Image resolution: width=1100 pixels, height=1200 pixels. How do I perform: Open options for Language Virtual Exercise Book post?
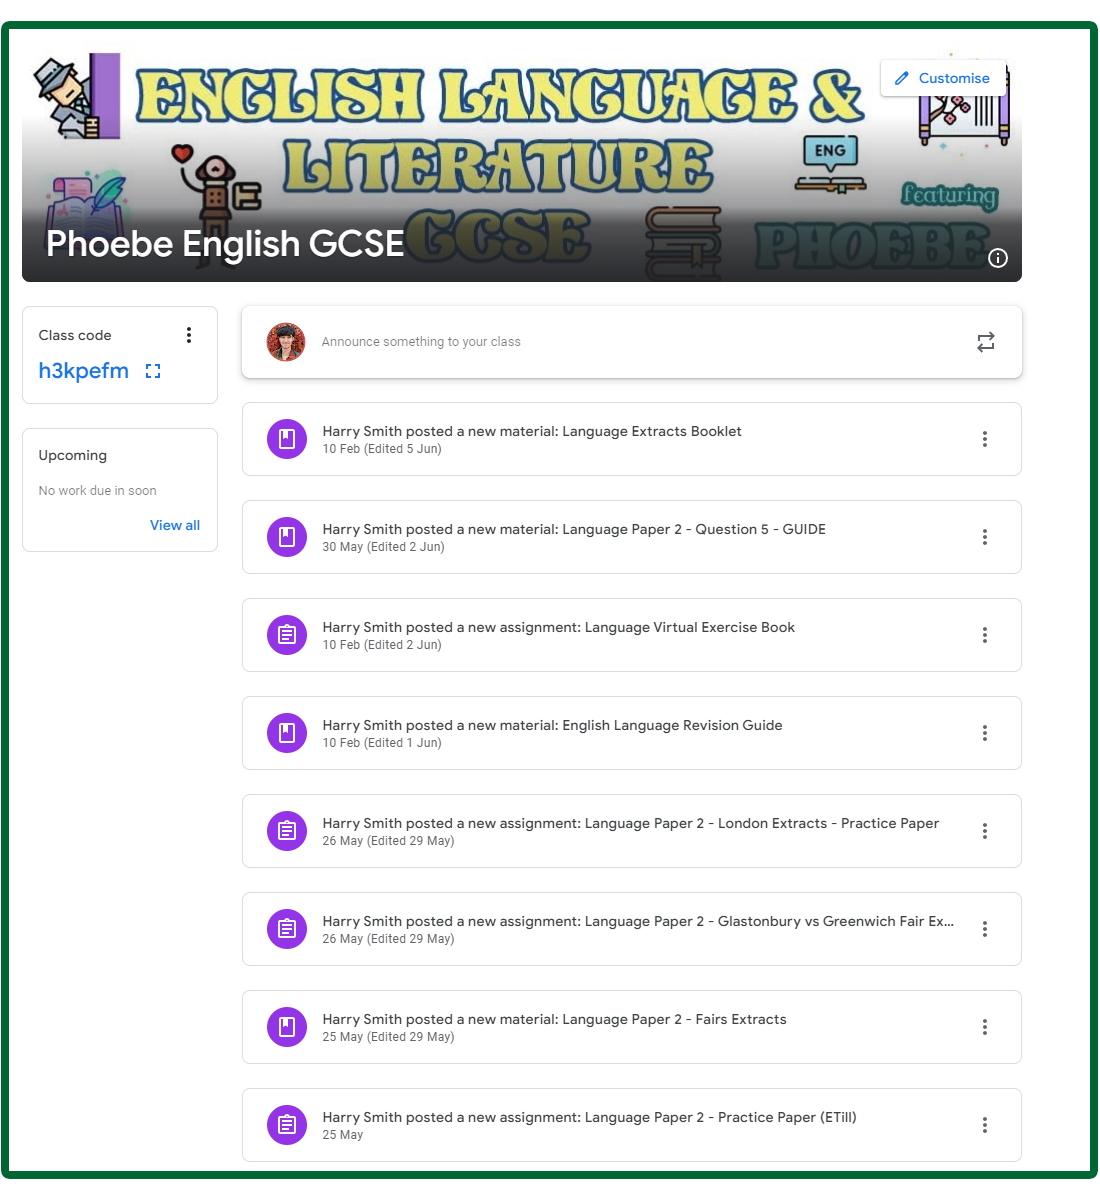985,635
